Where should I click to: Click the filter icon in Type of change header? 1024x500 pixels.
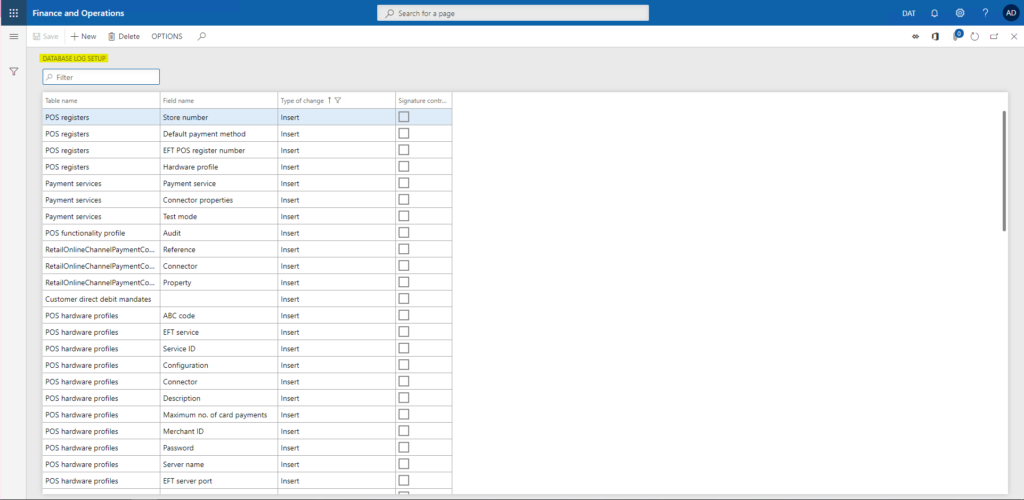point(338,101)
